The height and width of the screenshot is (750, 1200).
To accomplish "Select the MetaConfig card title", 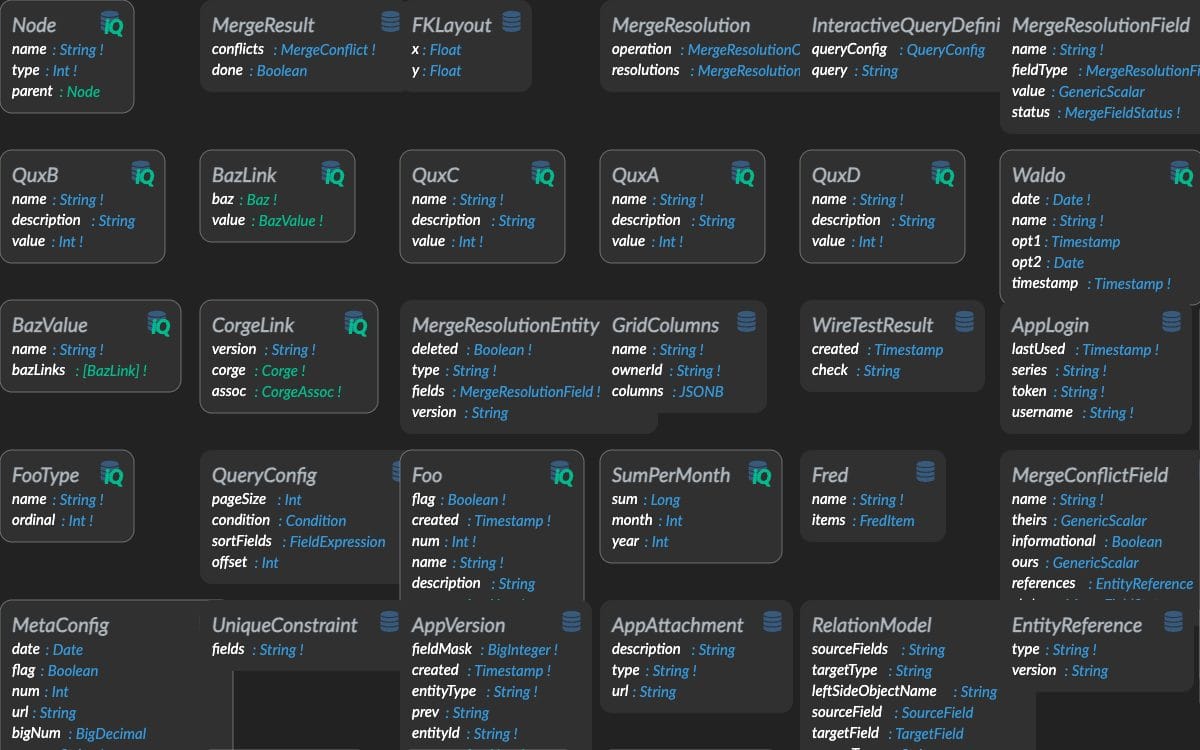I will tap(60, 625).
